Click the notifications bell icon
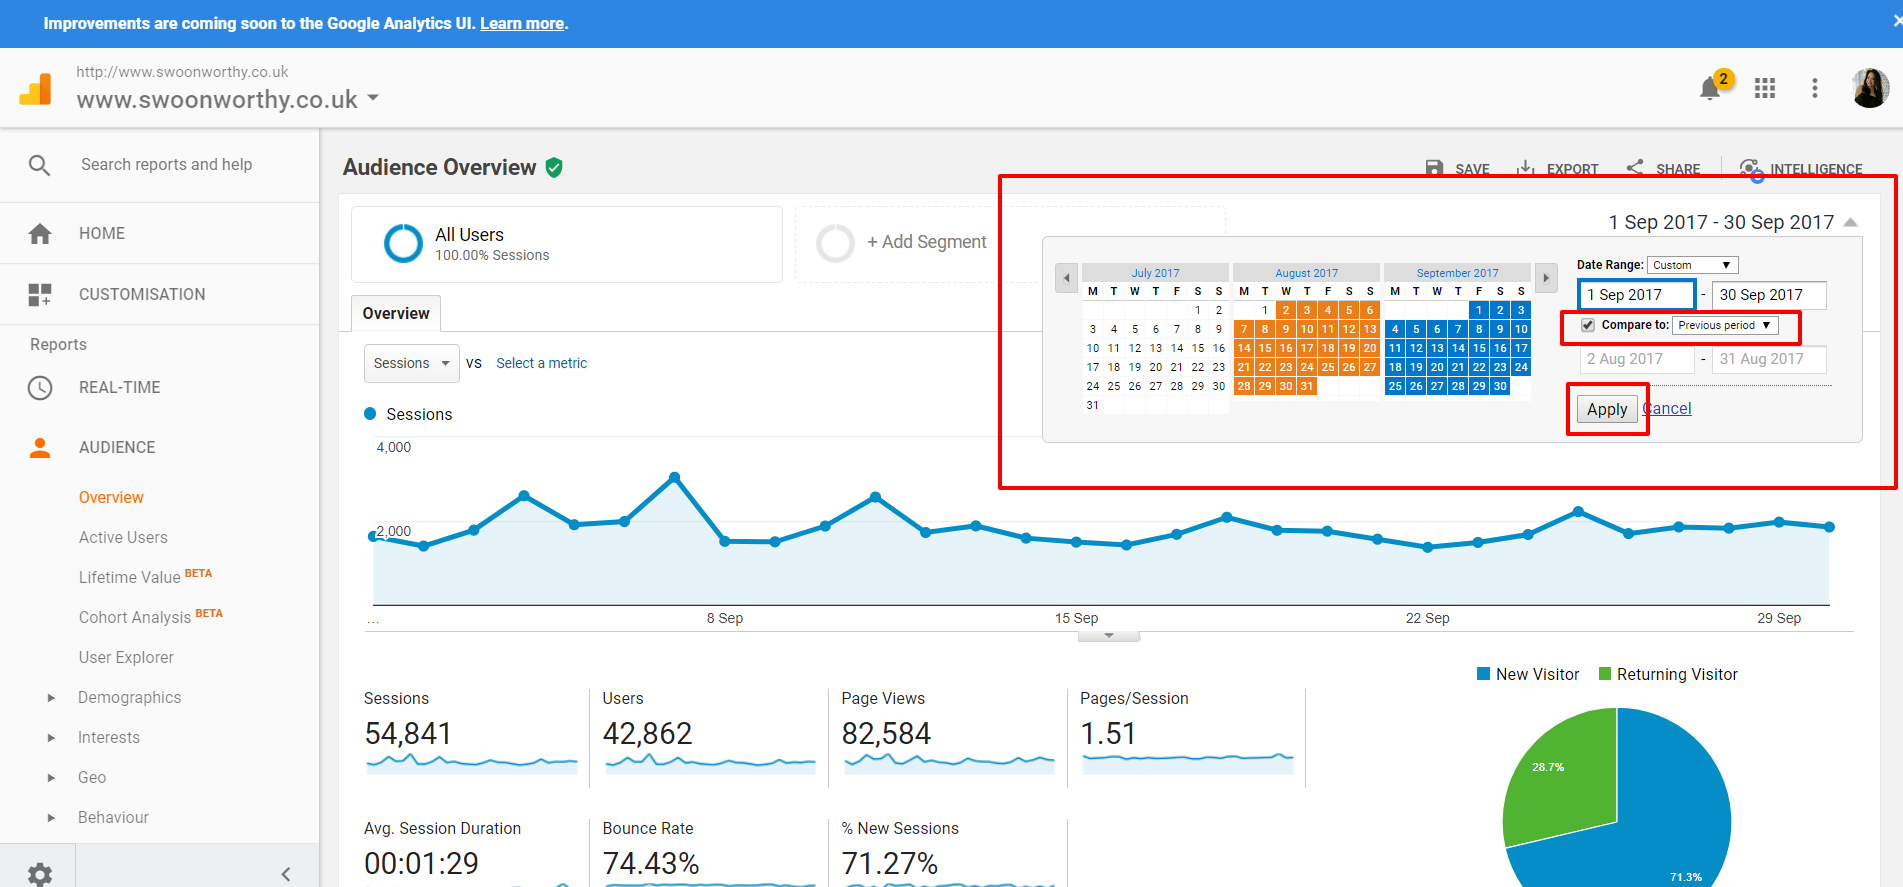Viewport: 1903px width, 887px height. pyautogui.click(x=1710, y=89)
